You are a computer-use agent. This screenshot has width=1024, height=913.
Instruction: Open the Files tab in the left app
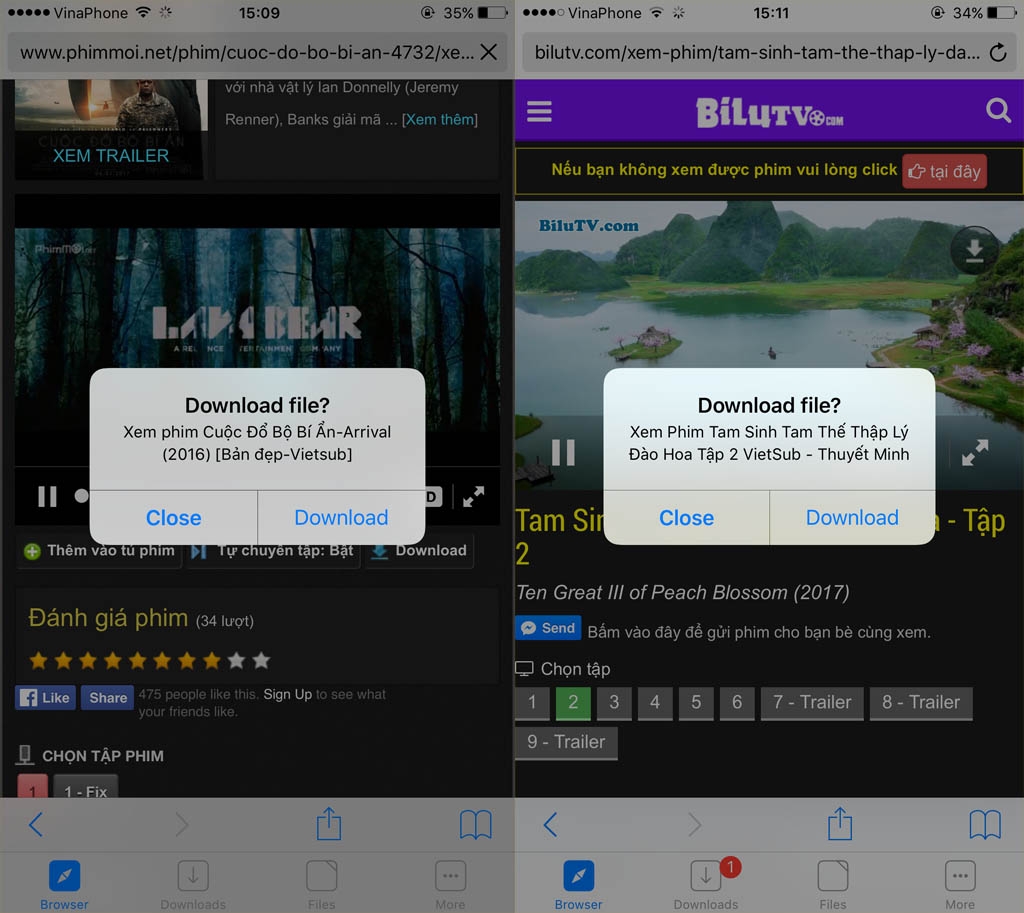tap(321, 885)
